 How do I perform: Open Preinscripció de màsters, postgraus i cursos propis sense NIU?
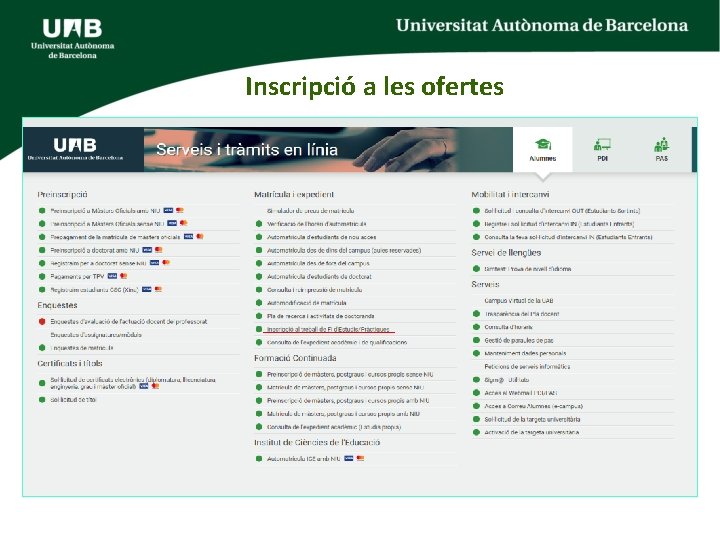click(350, 374)
